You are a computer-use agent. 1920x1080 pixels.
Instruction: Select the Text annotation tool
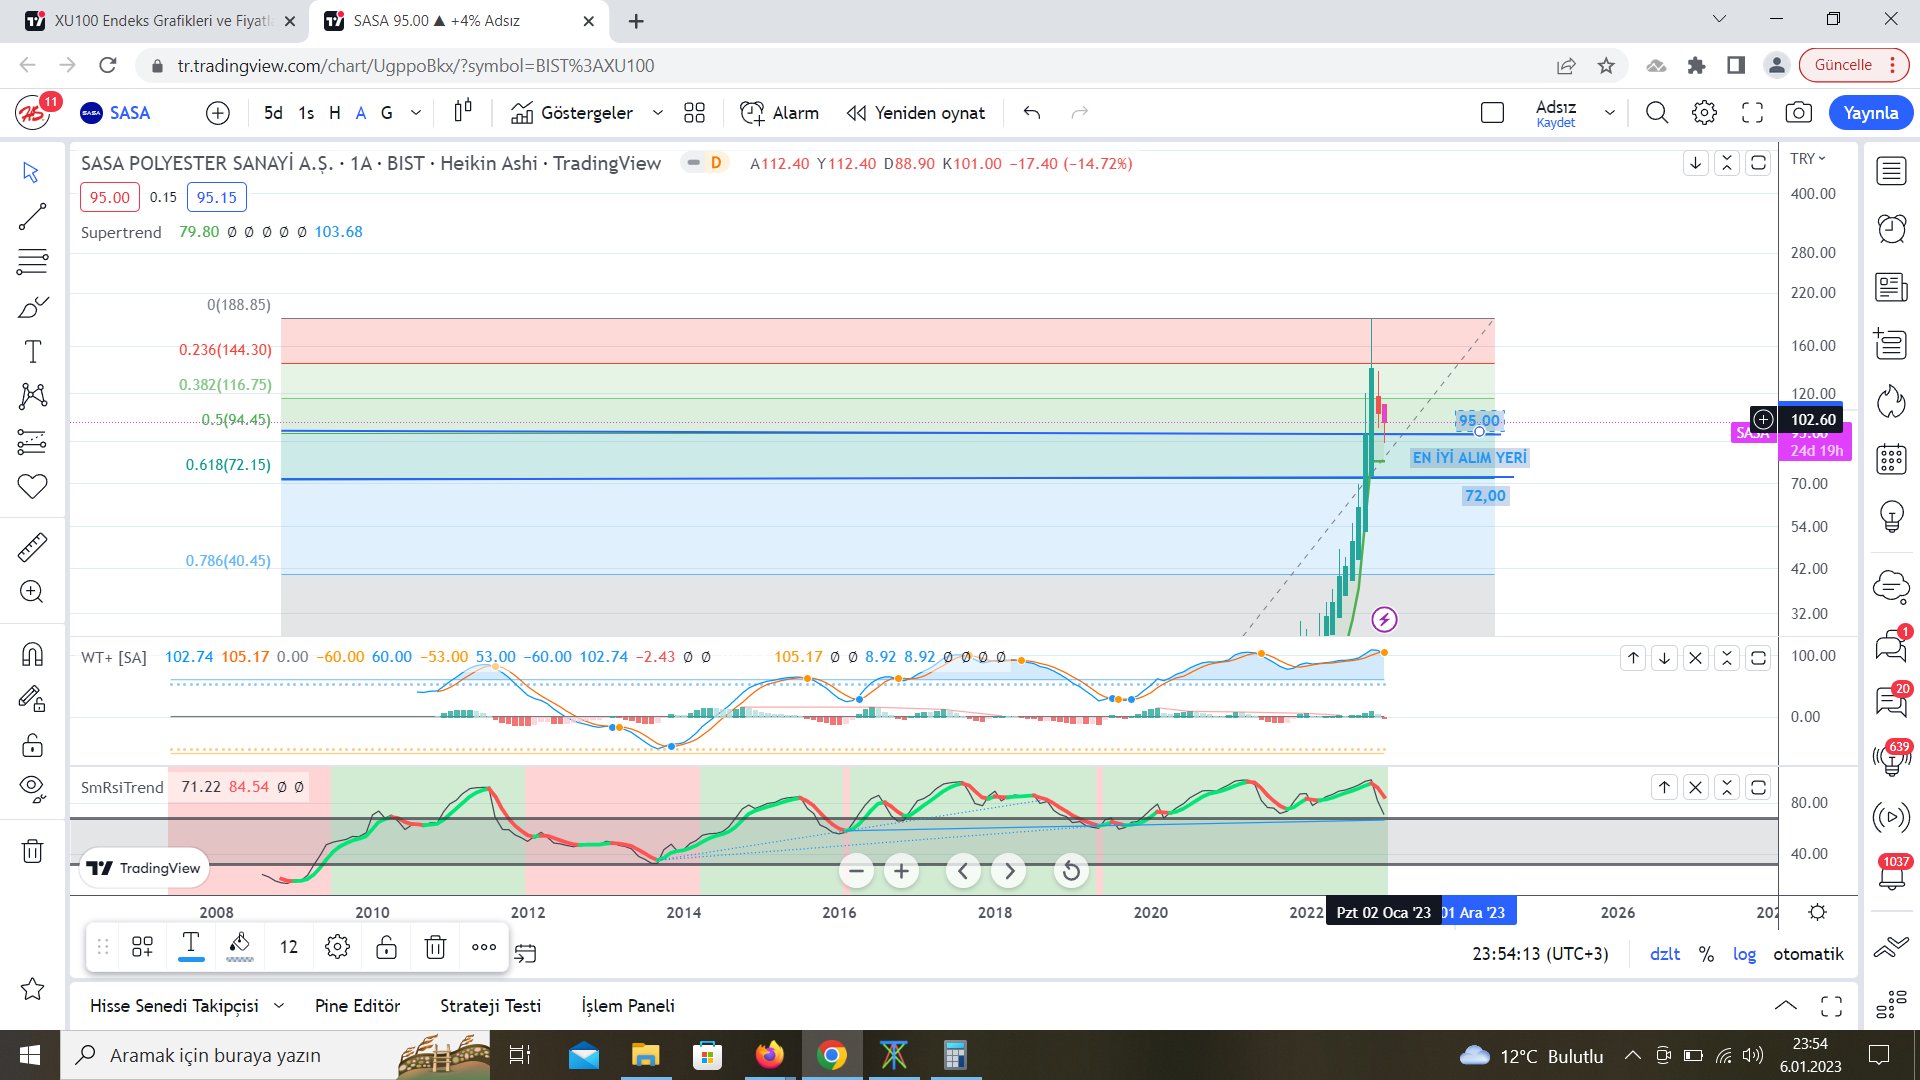point(32,352)
